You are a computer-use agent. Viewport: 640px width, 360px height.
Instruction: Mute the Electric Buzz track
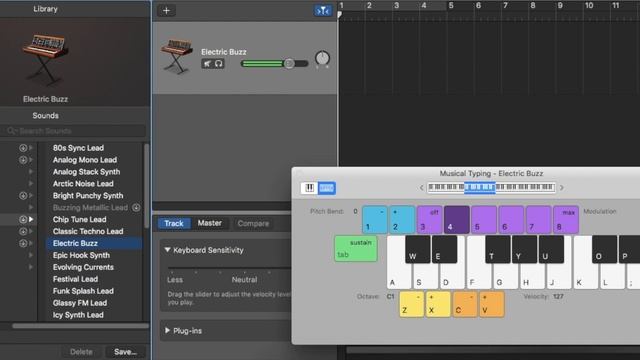(207, 64)
